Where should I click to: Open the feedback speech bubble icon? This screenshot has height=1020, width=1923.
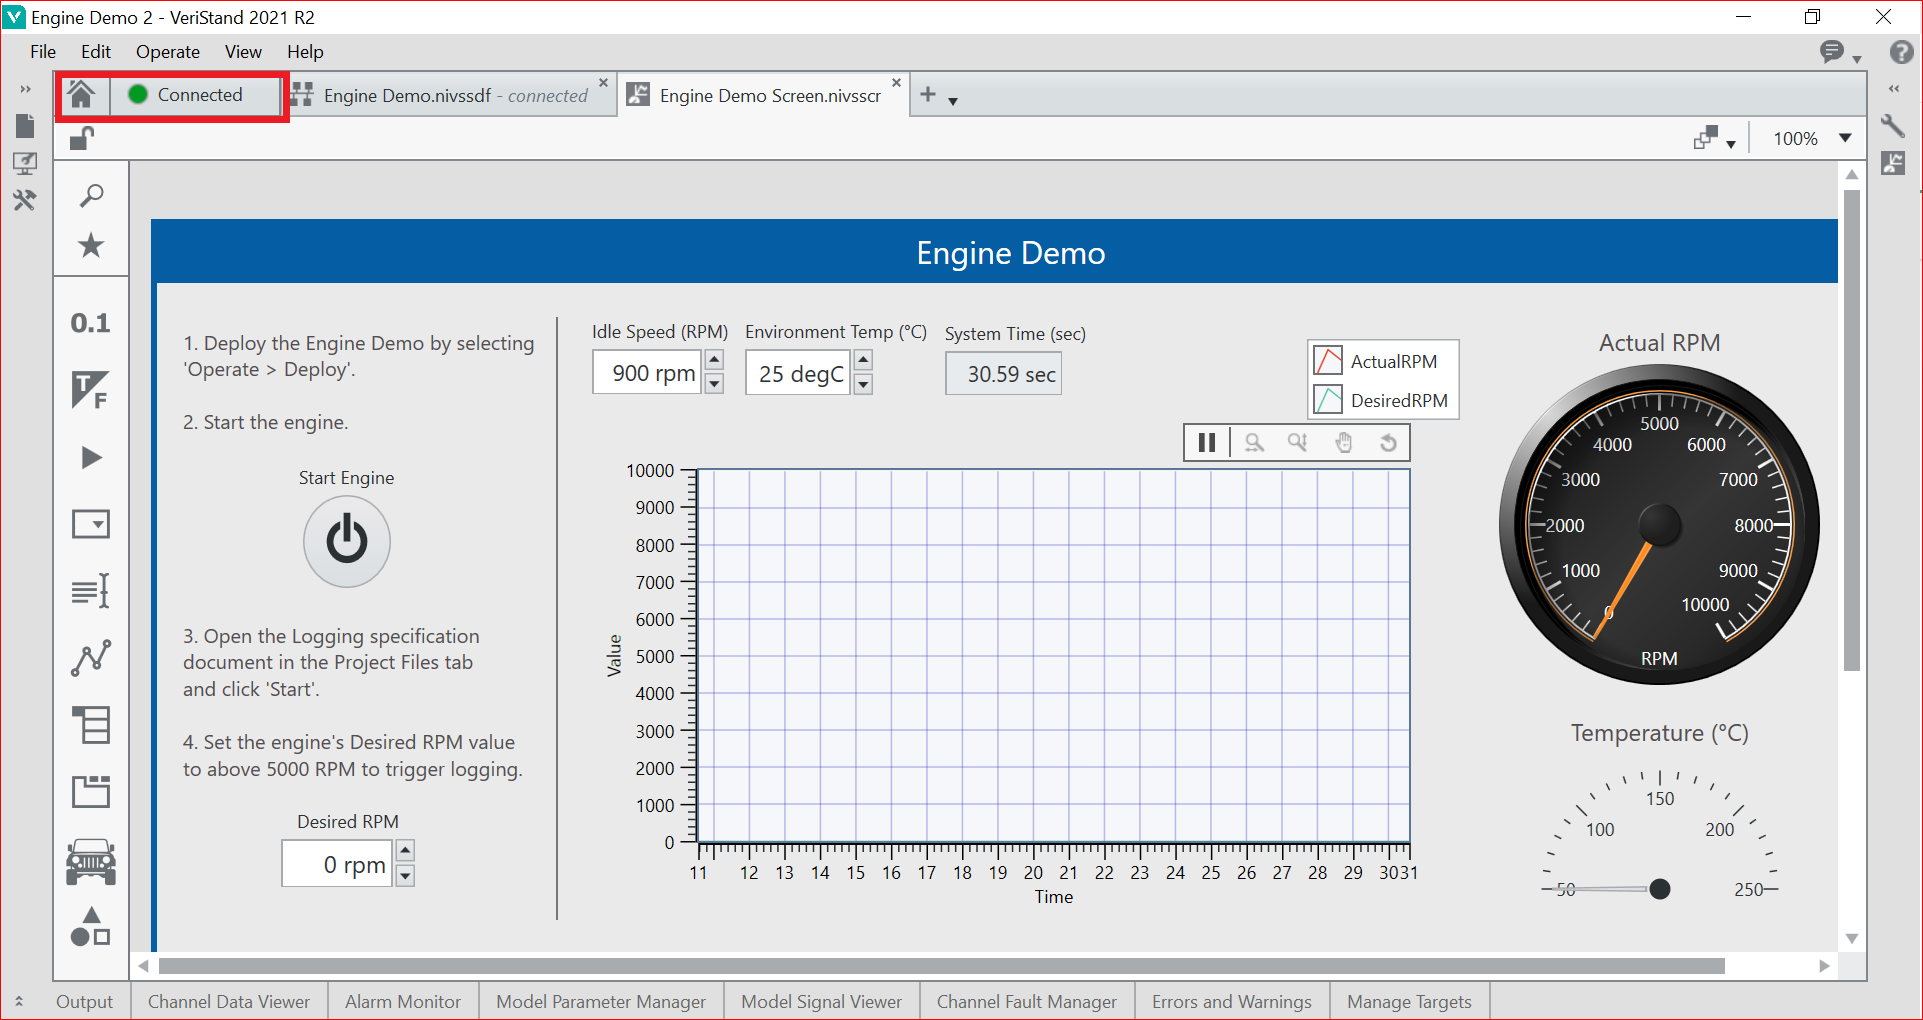[1833, 52]
